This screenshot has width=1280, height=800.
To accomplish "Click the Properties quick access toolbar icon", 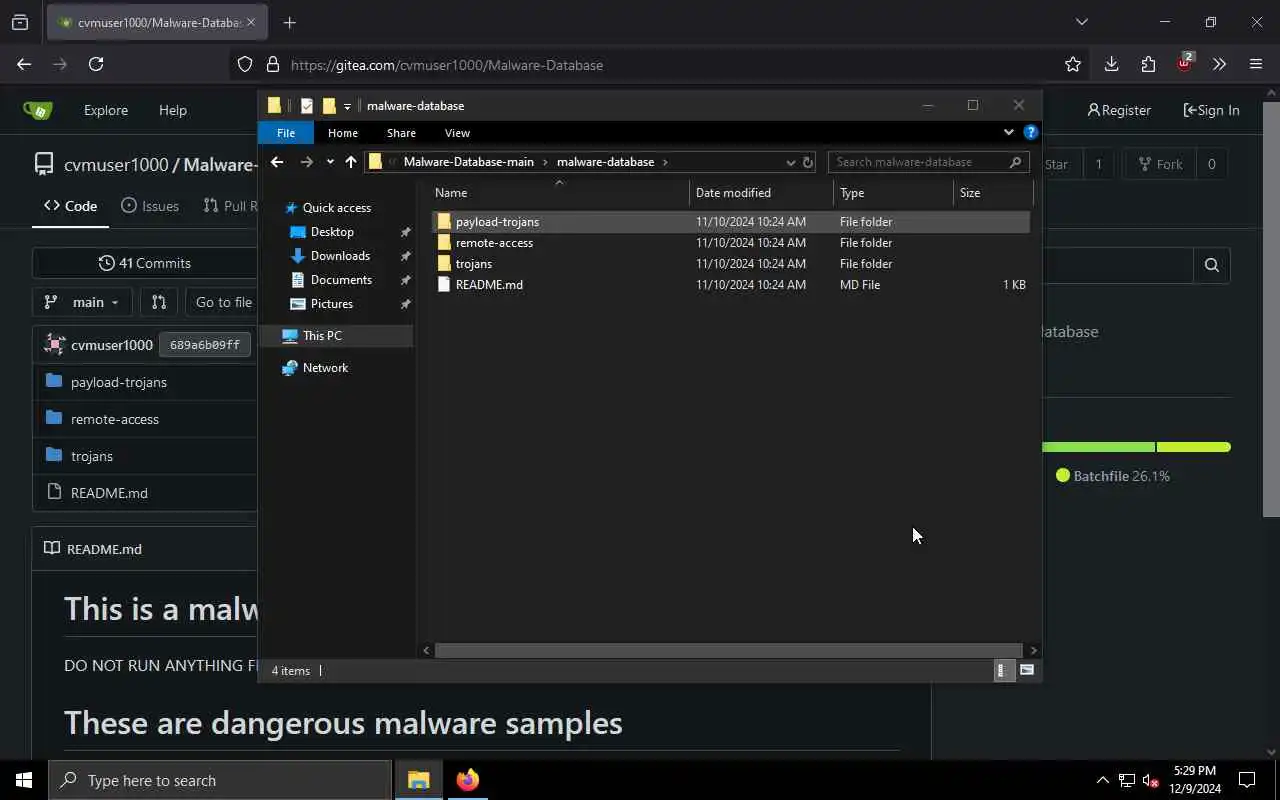I will click(x=307, y=106).
